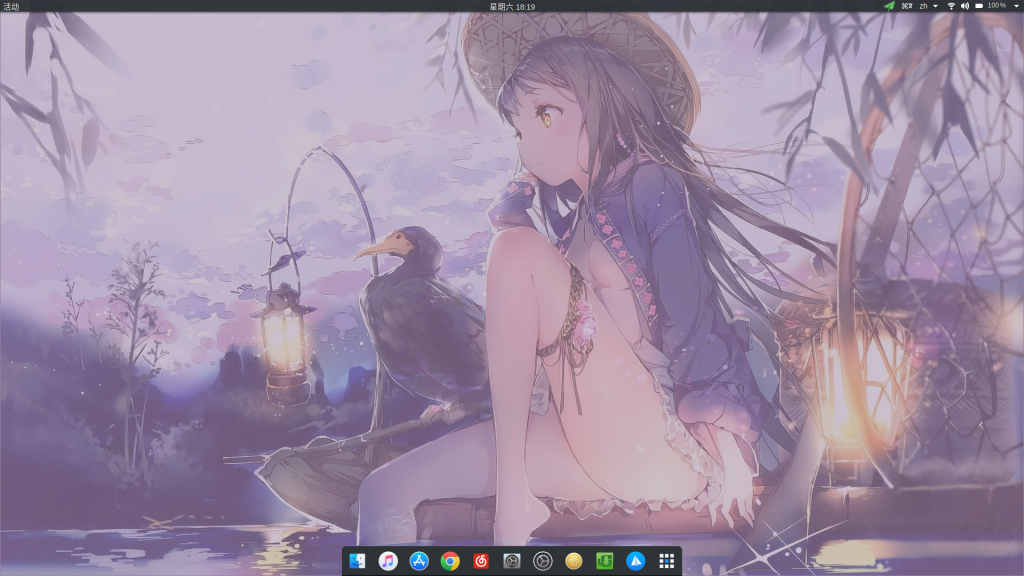Open the green download app in dock

click(x=605, y=561)
